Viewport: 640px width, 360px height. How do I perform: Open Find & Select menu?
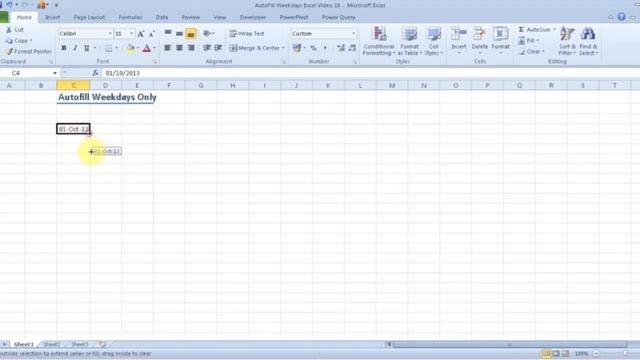click(588, 41)
